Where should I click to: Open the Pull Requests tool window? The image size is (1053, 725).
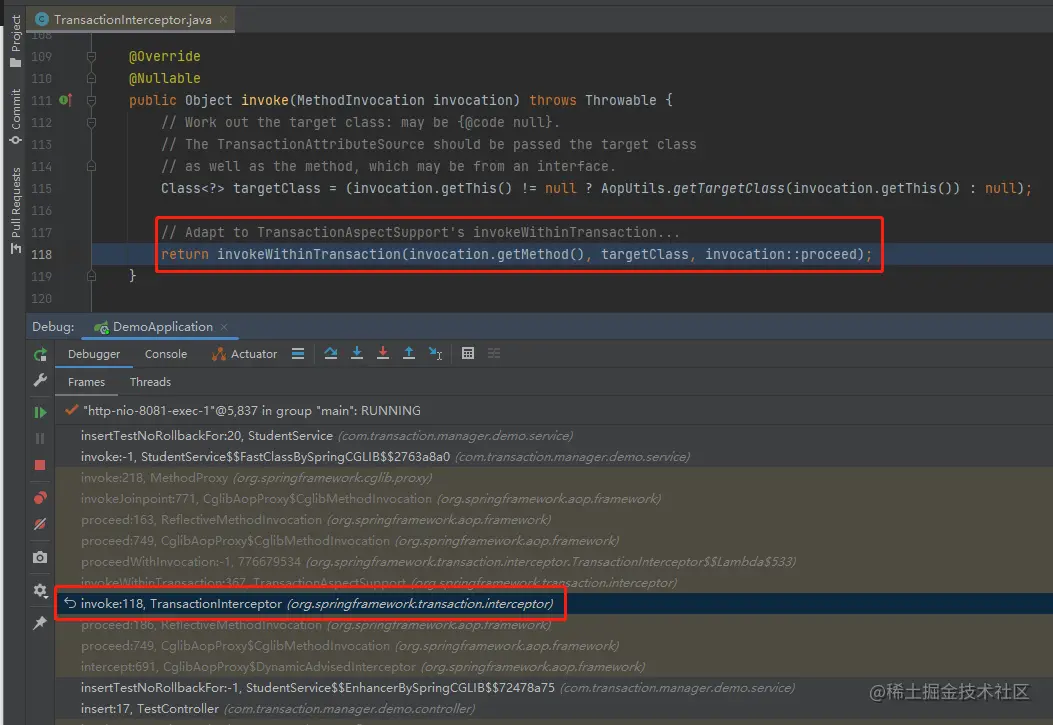[x=15, y=210]
